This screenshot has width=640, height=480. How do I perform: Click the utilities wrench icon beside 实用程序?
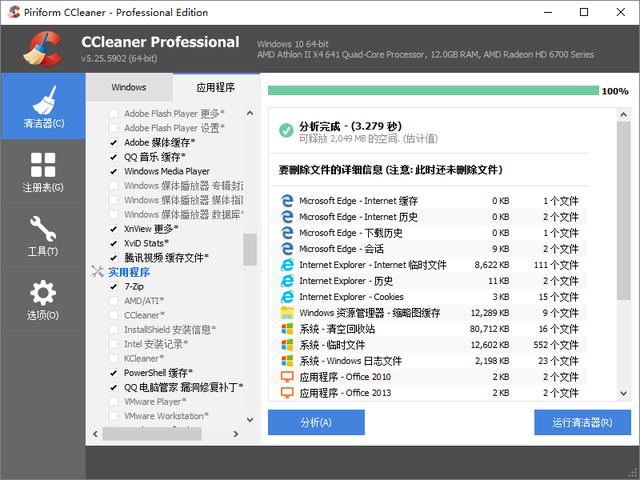(x=97, y=271)
